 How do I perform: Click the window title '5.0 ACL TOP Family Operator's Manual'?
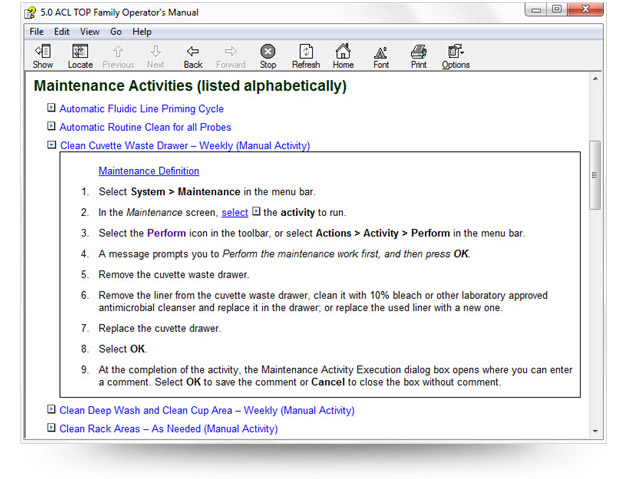pyautogui.click(x=119, y=13)
